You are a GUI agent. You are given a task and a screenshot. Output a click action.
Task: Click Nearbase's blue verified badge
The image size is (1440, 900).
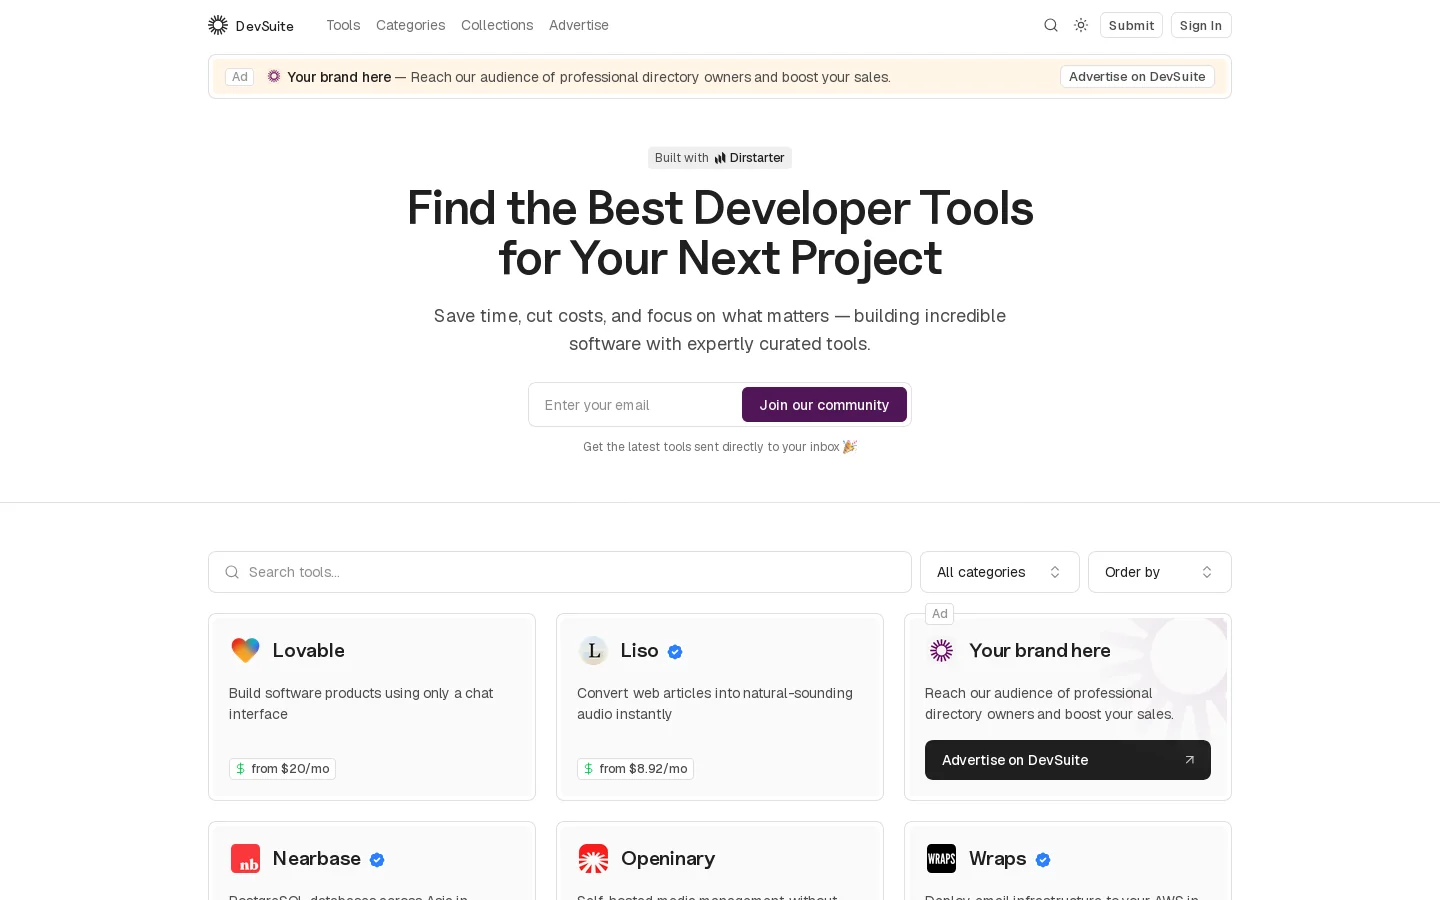(x=377, y=860)
